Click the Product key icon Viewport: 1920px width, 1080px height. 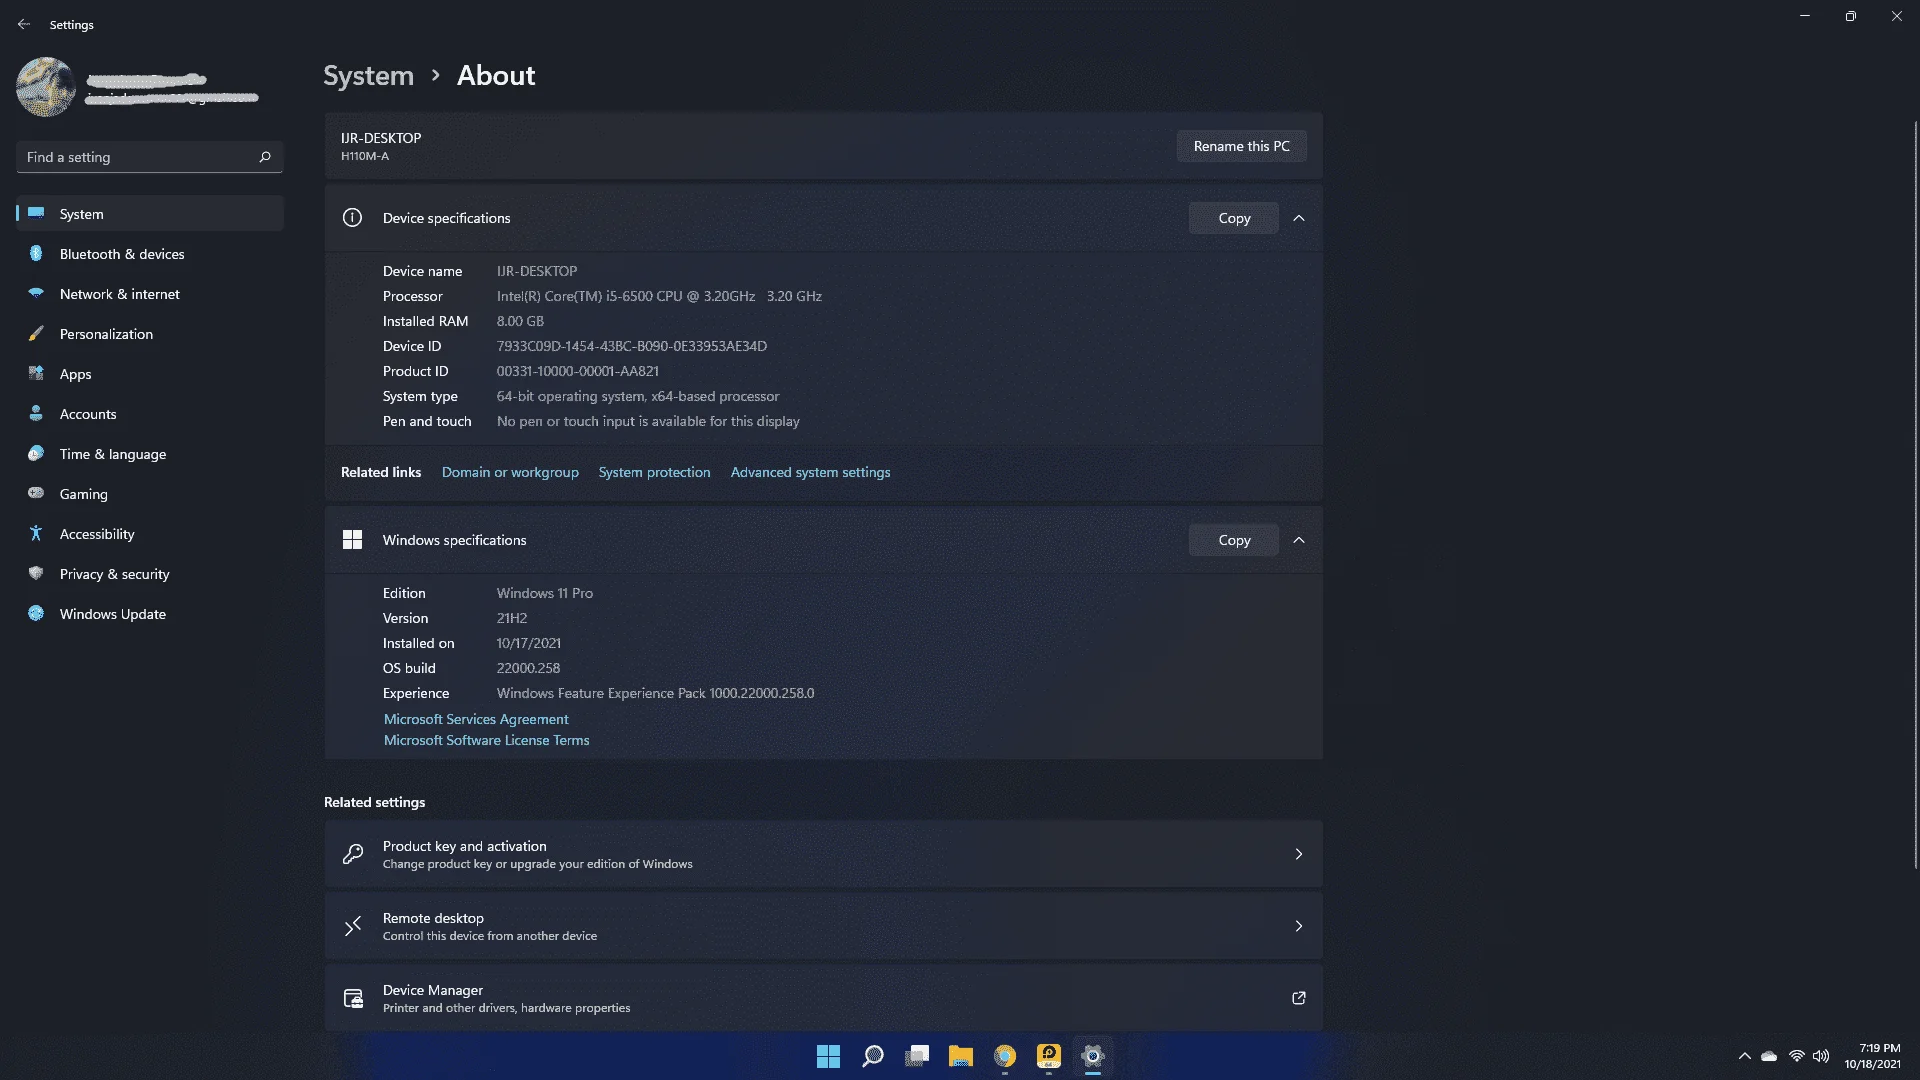(x=353, y=854)
